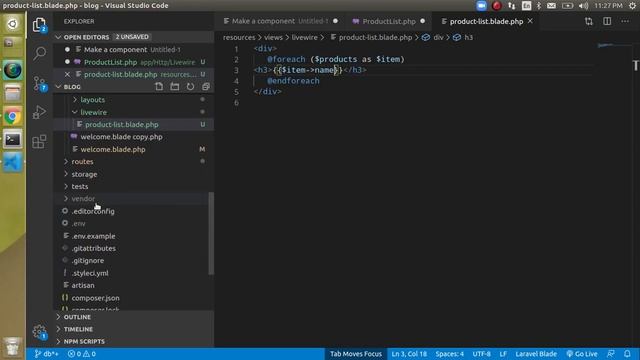
Task: Change language mode Laravel Blade
Action: 536,354
